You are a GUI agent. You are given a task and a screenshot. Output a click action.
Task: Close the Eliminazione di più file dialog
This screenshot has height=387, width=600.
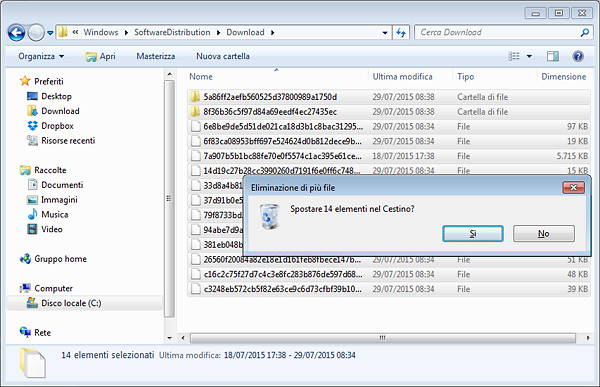573,188
